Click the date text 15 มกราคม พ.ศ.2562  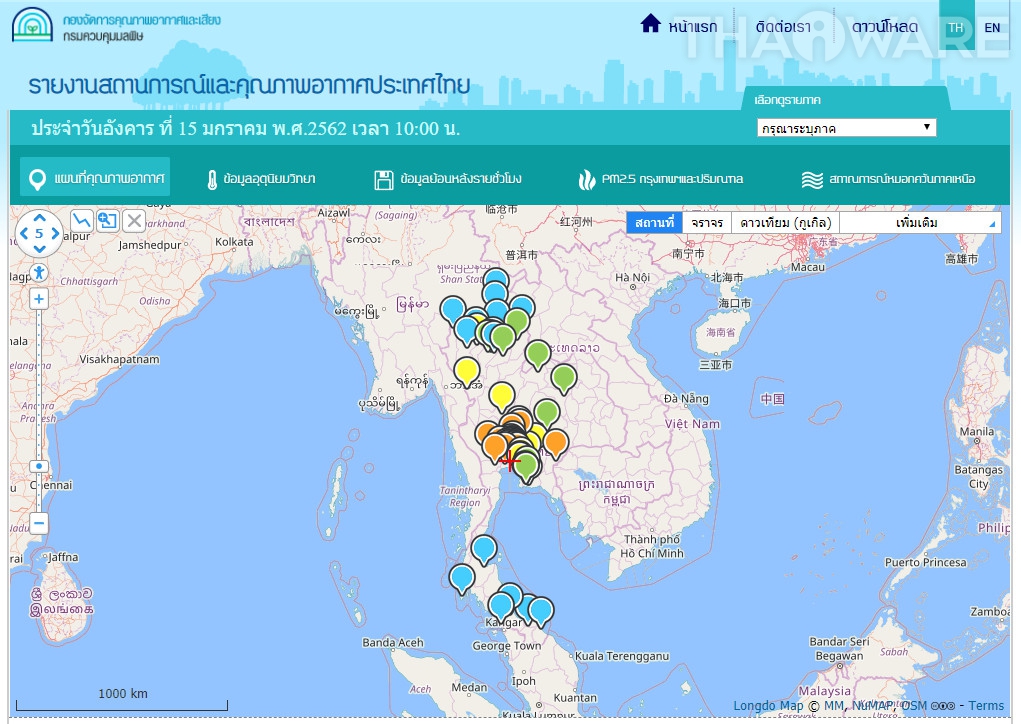262,128
